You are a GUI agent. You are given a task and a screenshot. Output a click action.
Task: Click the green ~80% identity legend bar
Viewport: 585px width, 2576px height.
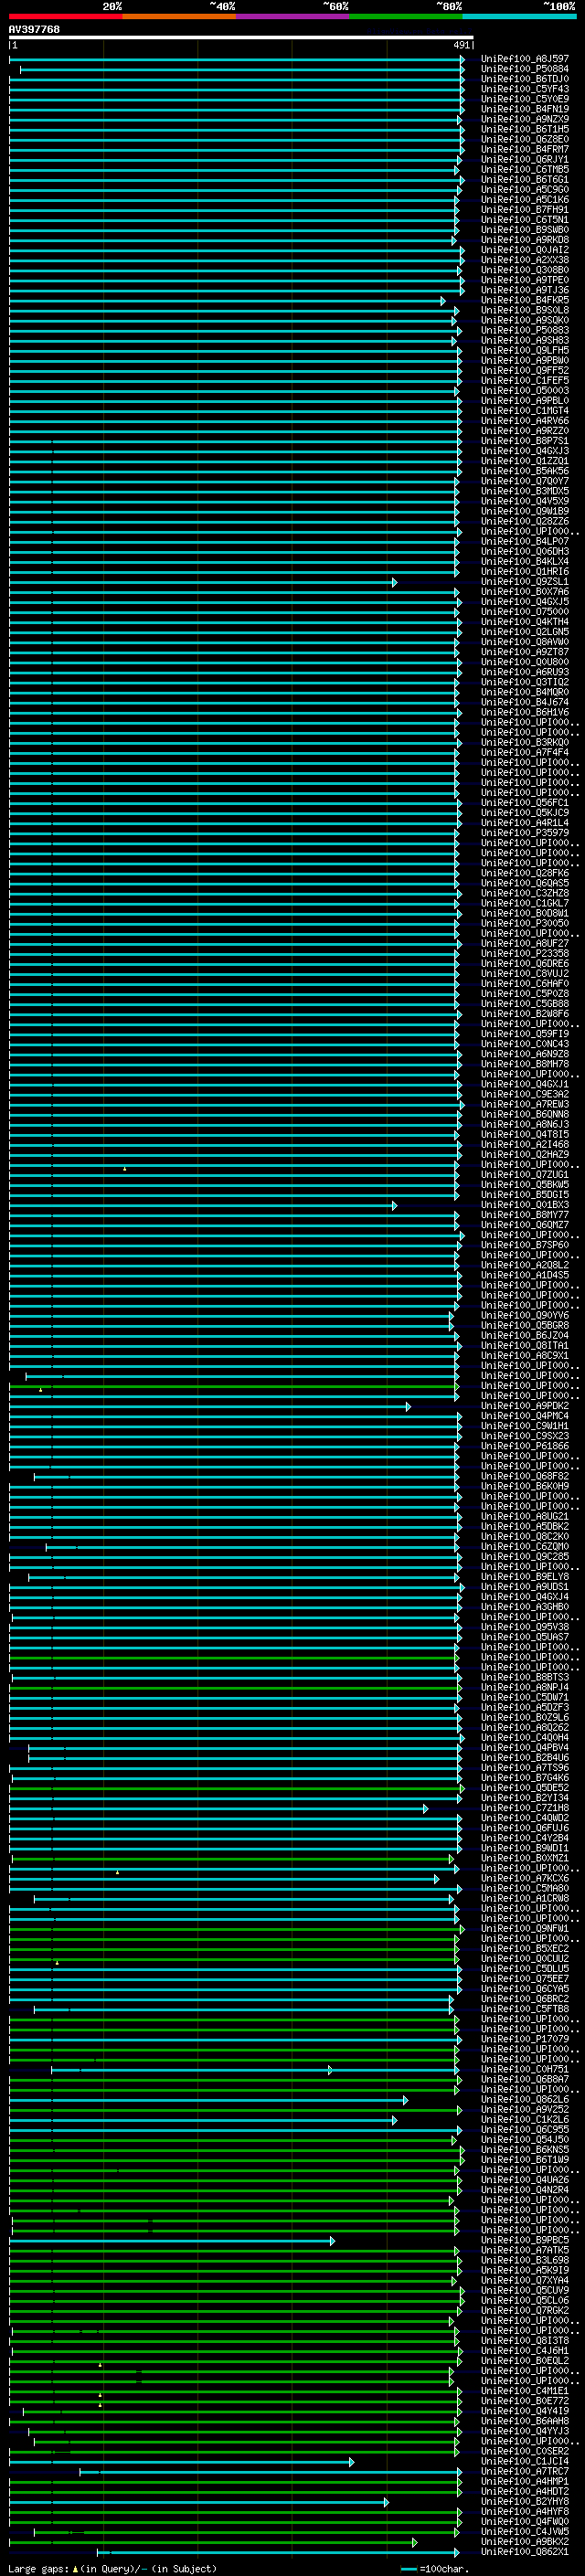coord(406,17)
